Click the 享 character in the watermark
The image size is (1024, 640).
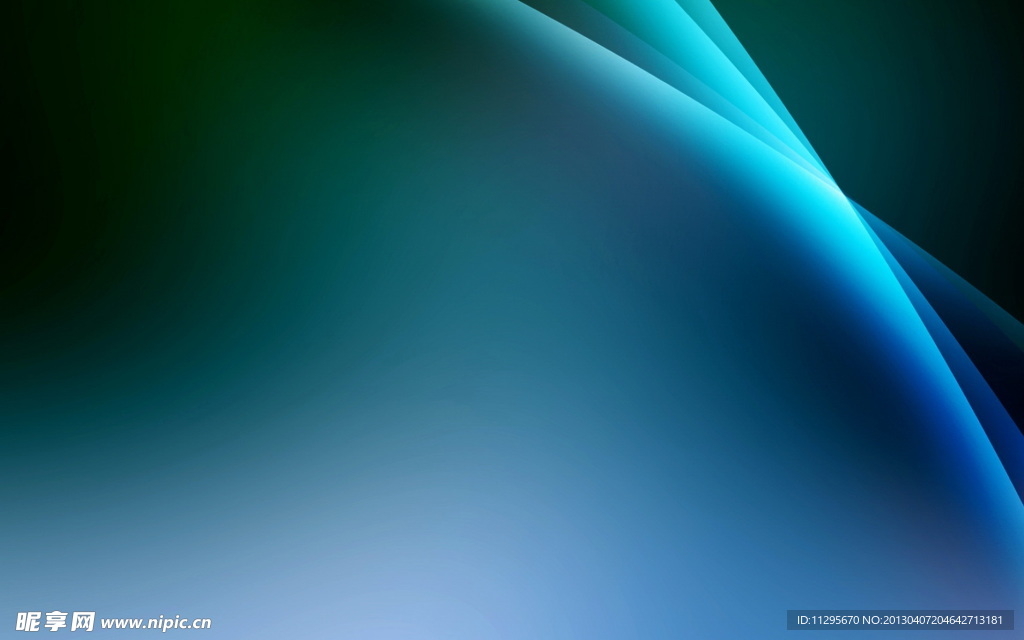(x=55, y=621)
